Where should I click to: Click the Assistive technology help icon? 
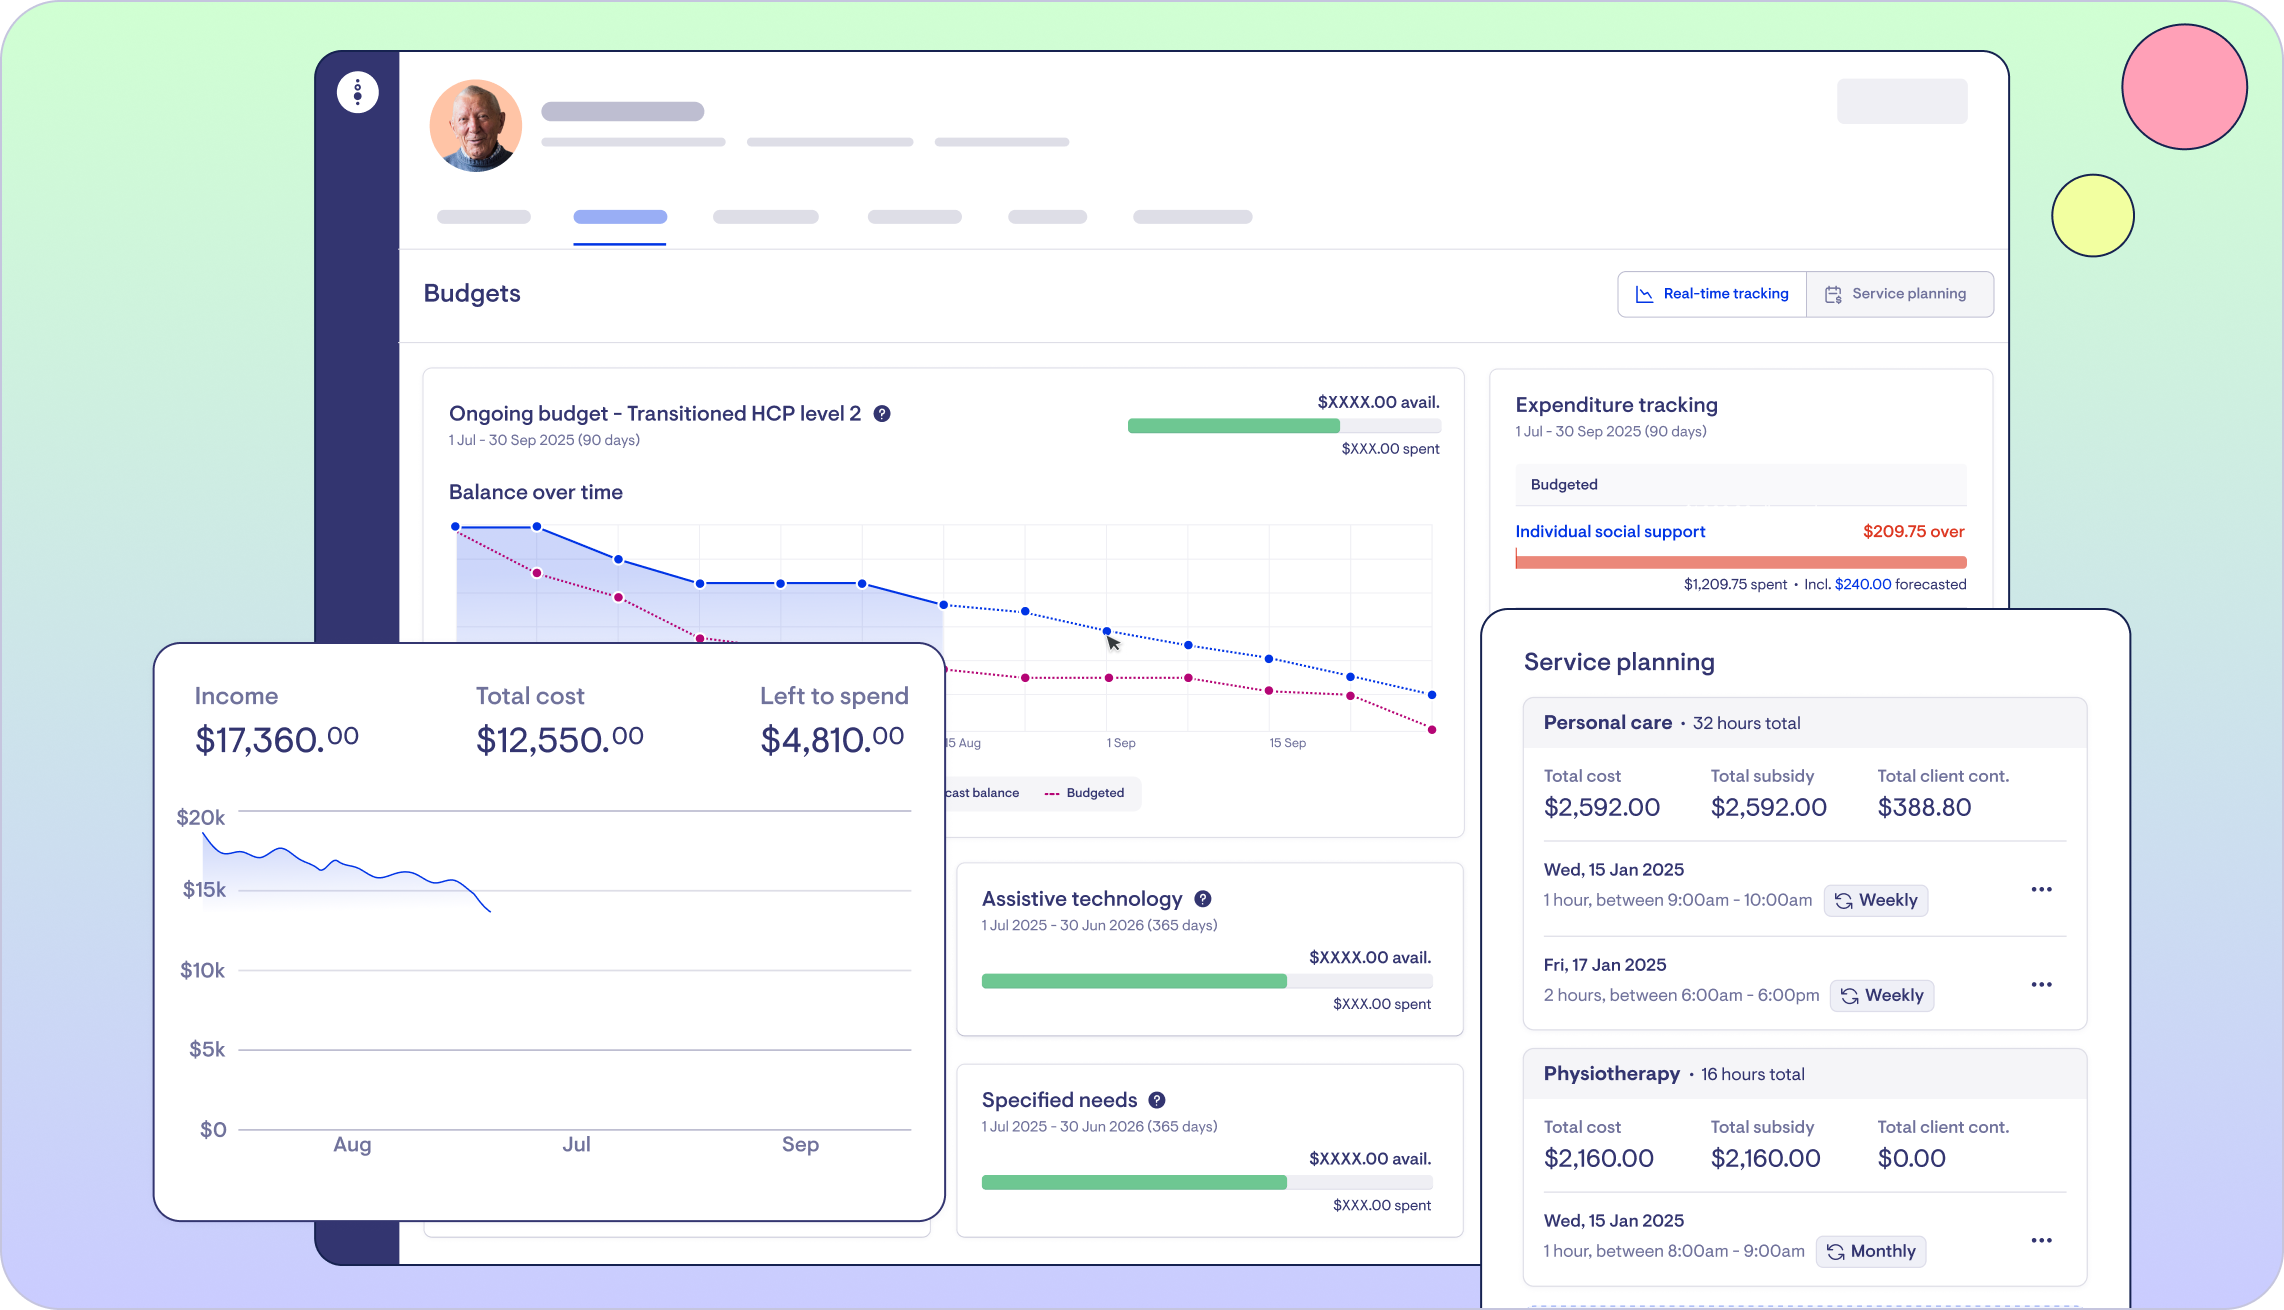1203,898
